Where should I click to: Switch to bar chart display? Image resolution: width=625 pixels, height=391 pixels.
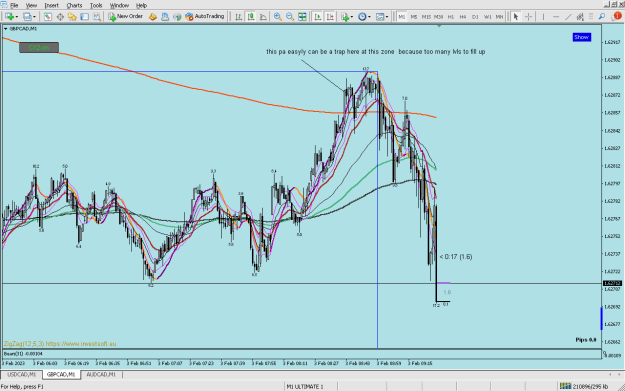pos(238,17)
